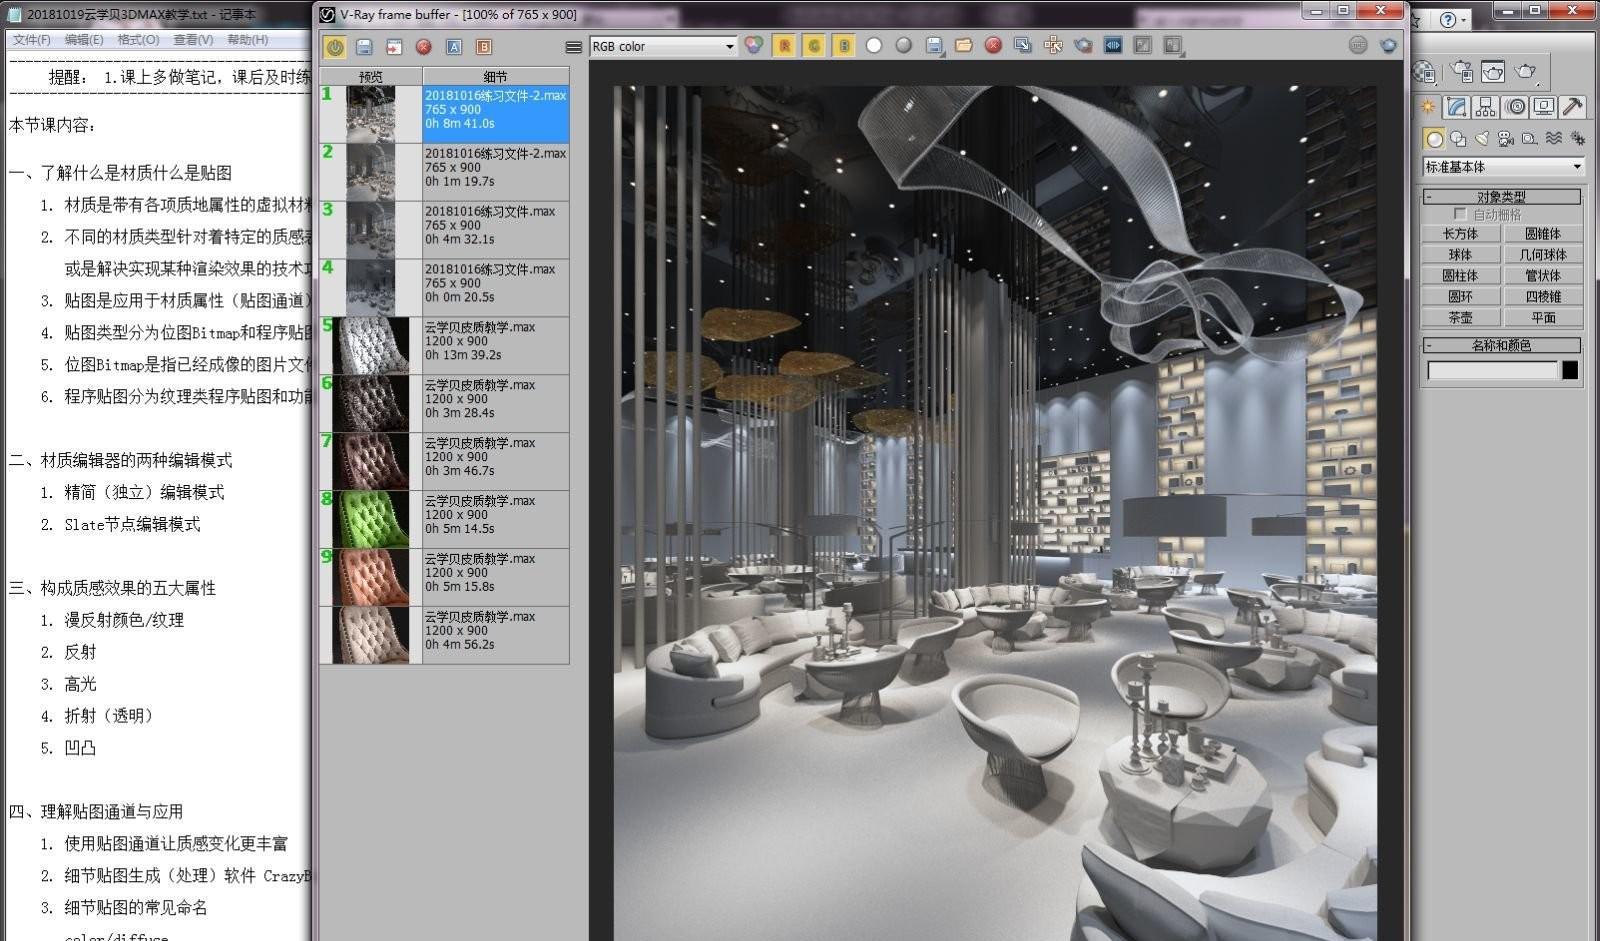Open the RGB color channel dropdown
1600x941 pixels.
pyautogui.click(x=663, y=46)
